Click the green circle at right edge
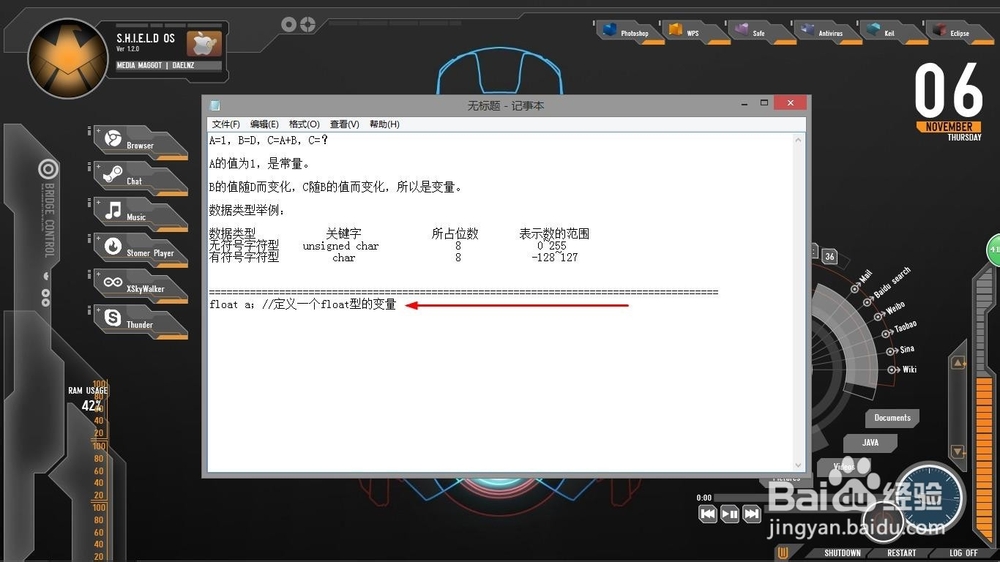Viewport: 1000px width, 562px height. (994, 249)
